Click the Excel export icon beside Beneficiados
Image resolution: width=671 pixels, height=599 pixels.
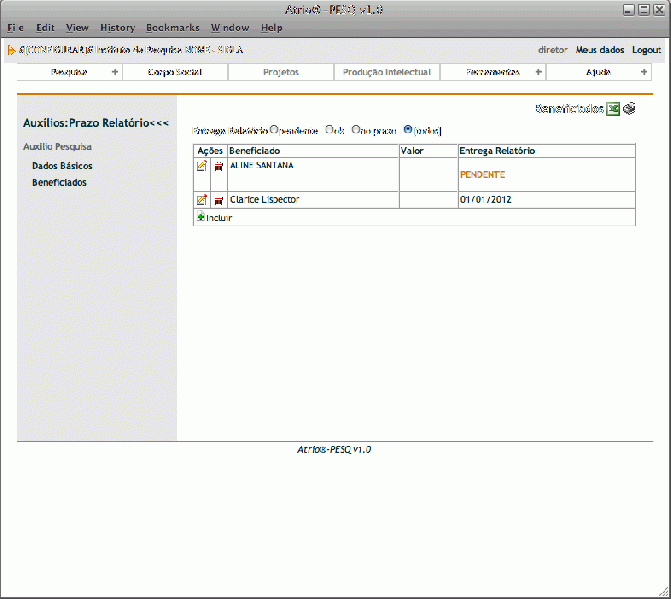613,109
